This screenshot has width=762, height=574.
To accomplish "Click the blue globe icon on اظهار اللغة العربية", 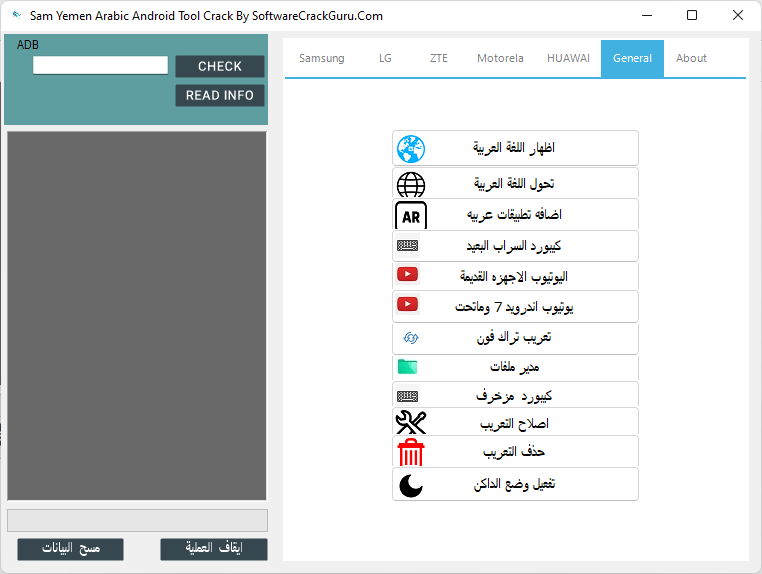I will click(411, 149).
